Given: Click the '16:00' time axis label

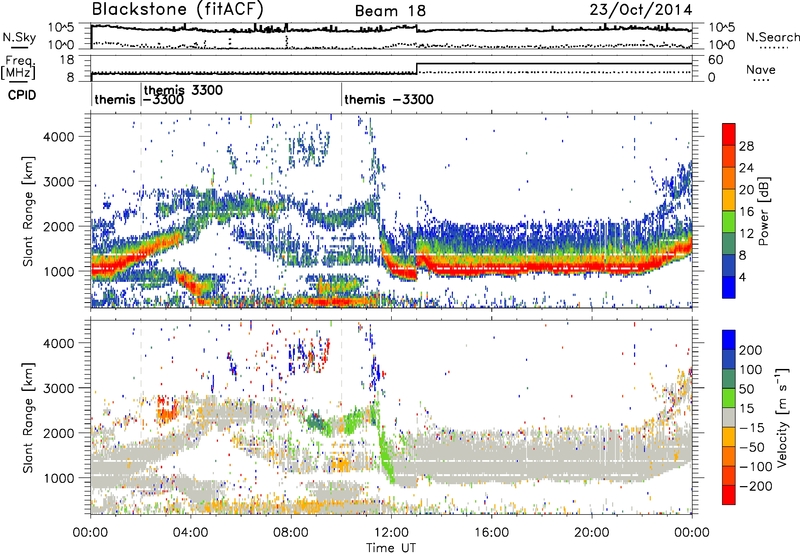Looking at the screenshot, I should tap(491, 533).
